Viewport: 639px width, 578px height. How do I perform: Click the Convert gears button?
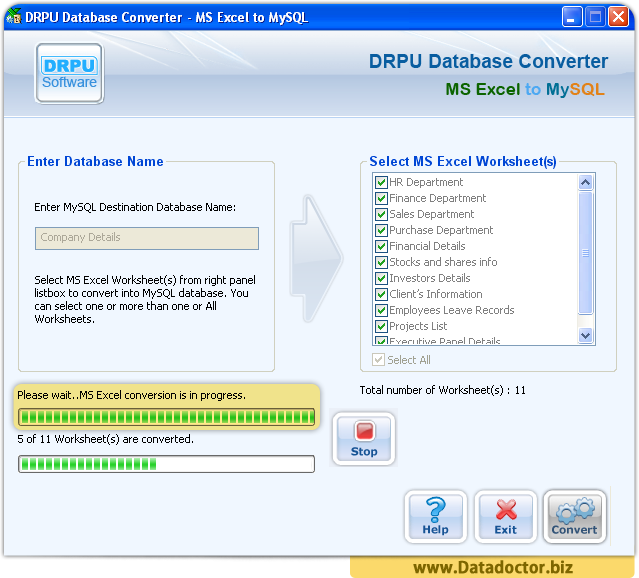[575, 516]
